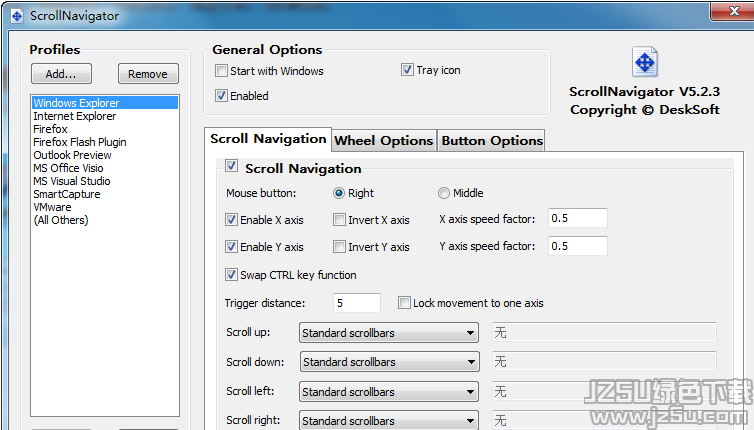
Task: Click the Trigger distance input field
Action: click(357, 303)
